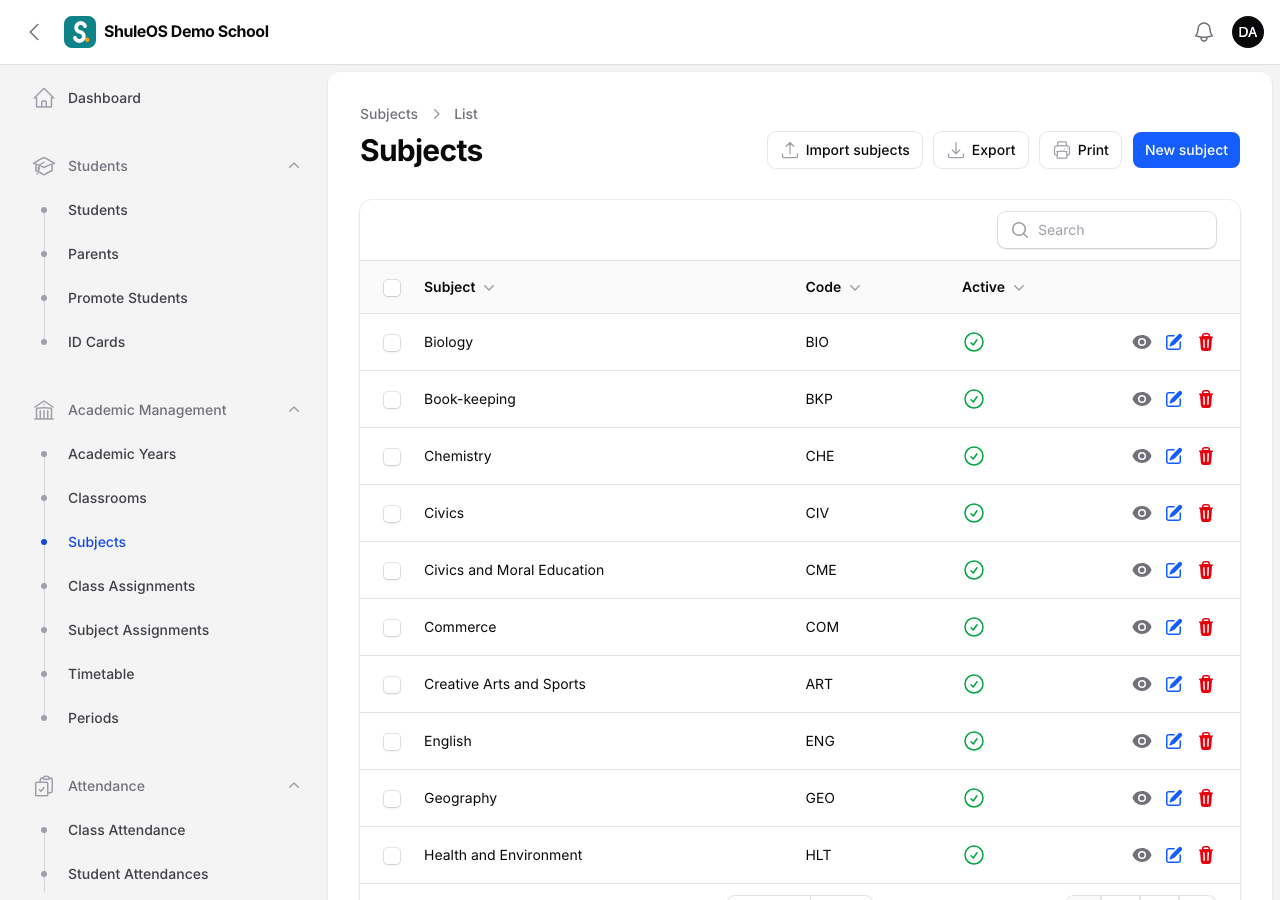Click the Academic Management building icon
This screenshot has width=1280, height=900.
[x=44, y=410]
